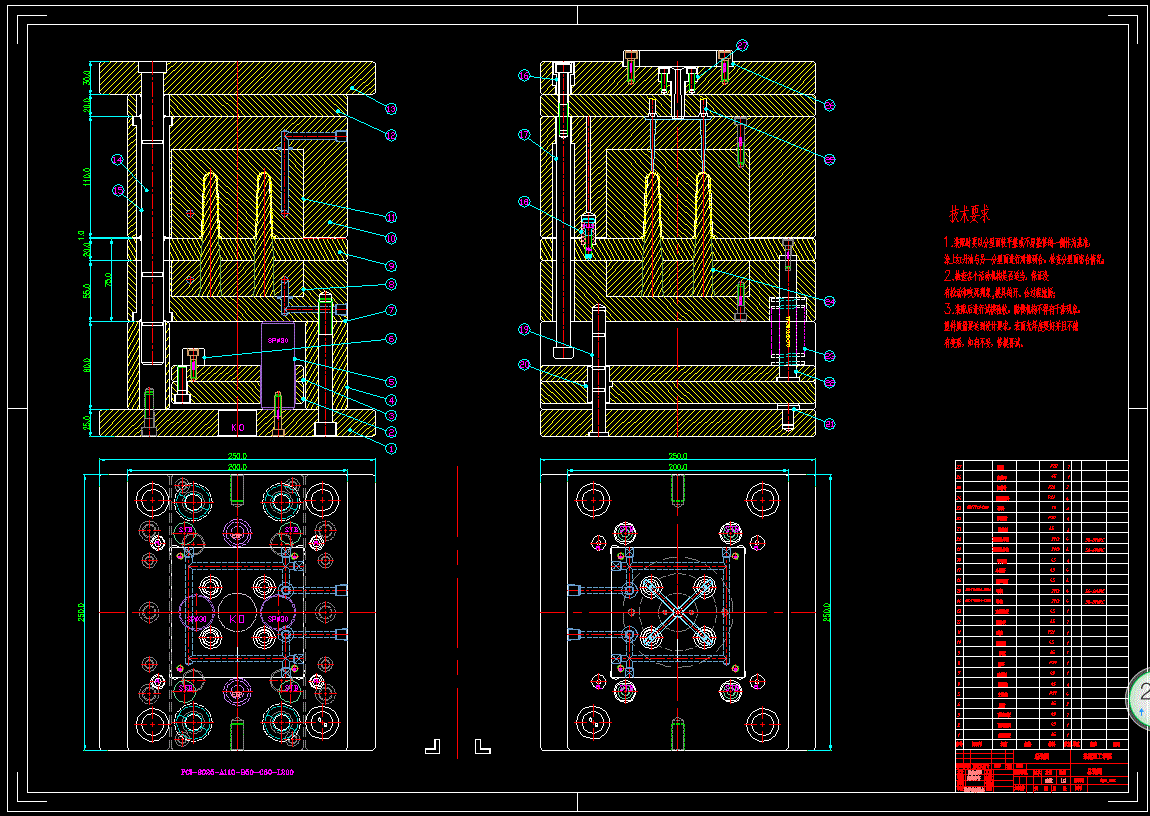
Task: Select part balloon number 20
Action: [x=524, y=364]
